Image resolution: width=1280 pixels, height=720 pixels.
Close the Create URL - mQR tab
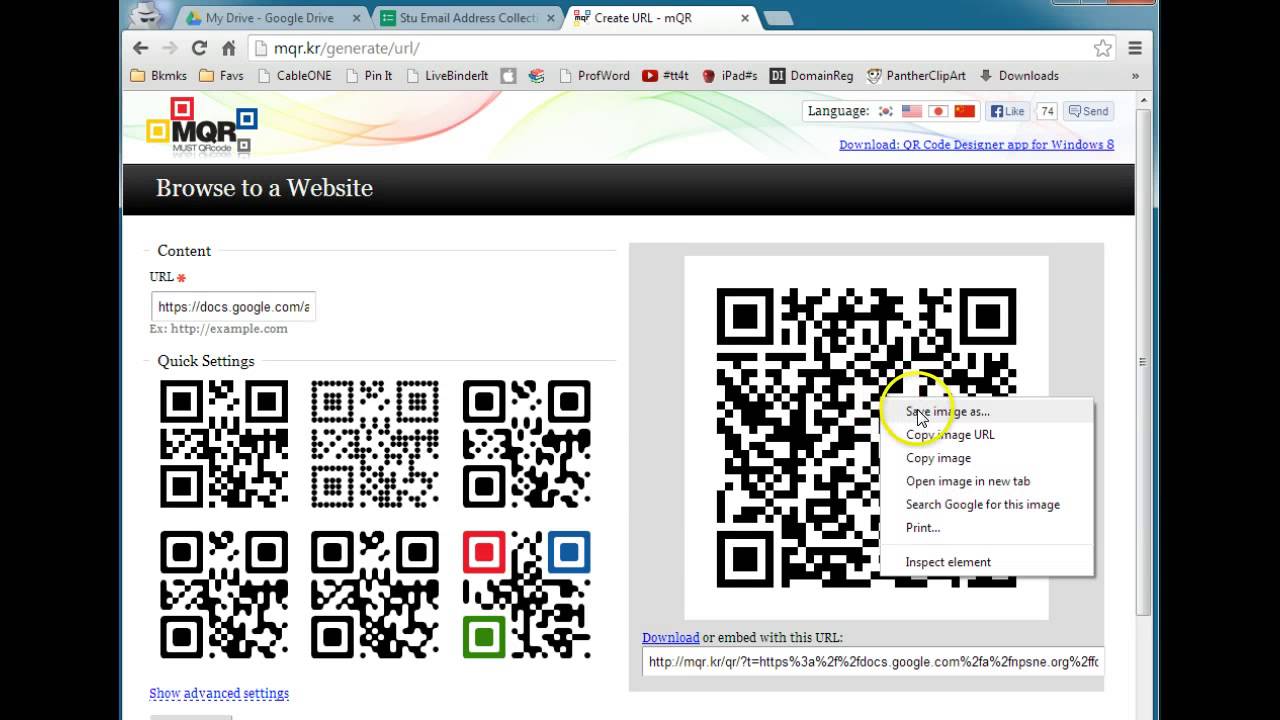tap(743, 18)
